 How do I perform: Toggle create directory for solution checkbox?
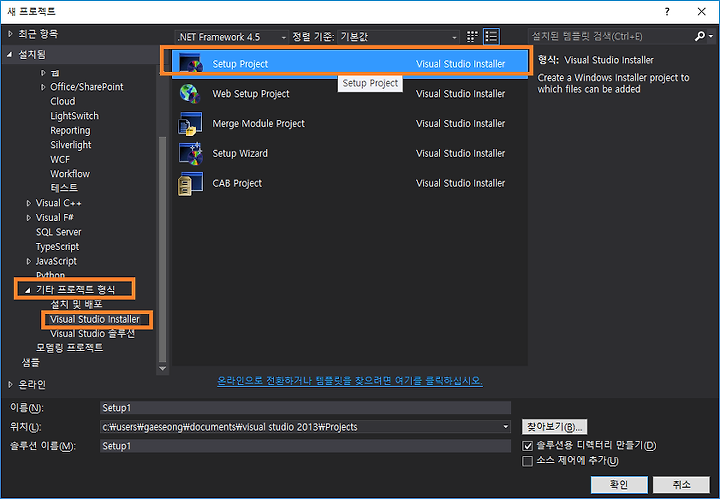click(x=528, y=445)
